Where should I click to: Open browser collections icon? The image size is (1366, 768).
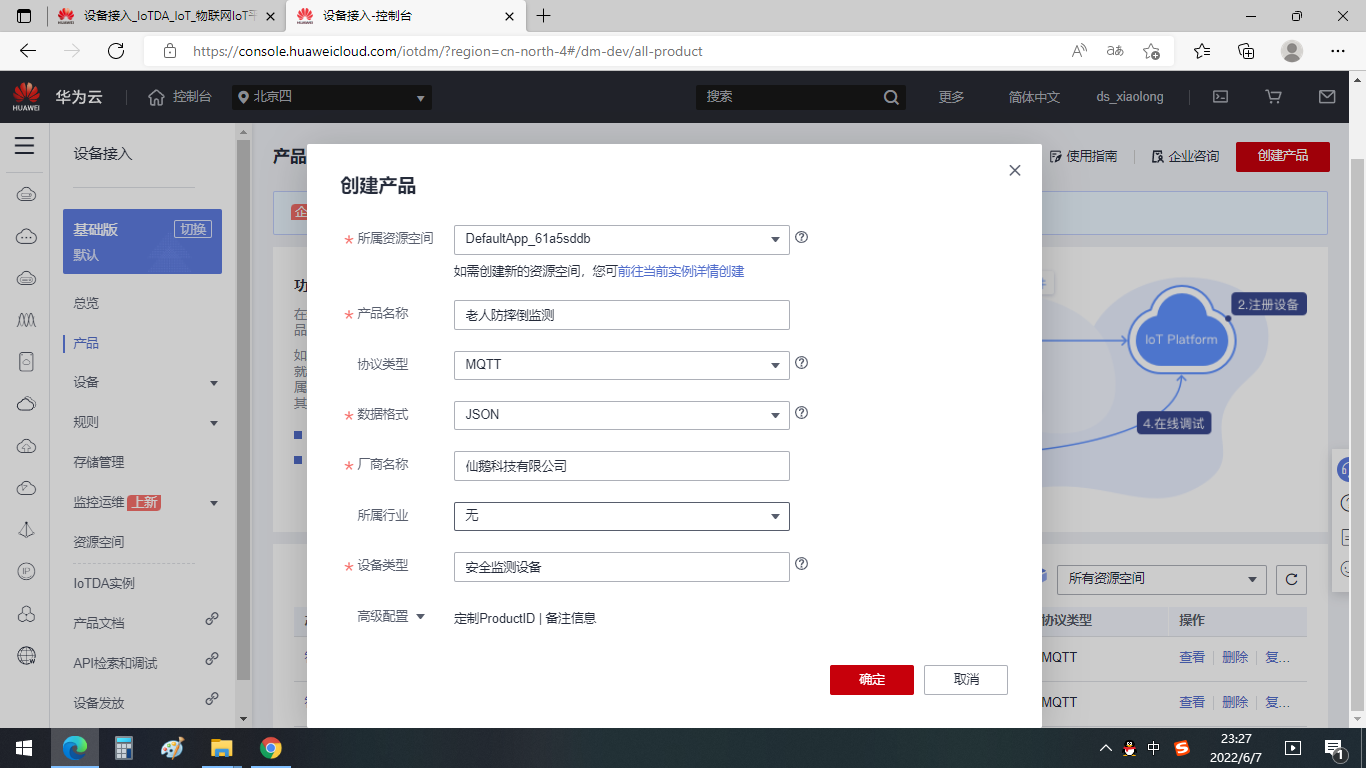click(x=1246, y=51)
